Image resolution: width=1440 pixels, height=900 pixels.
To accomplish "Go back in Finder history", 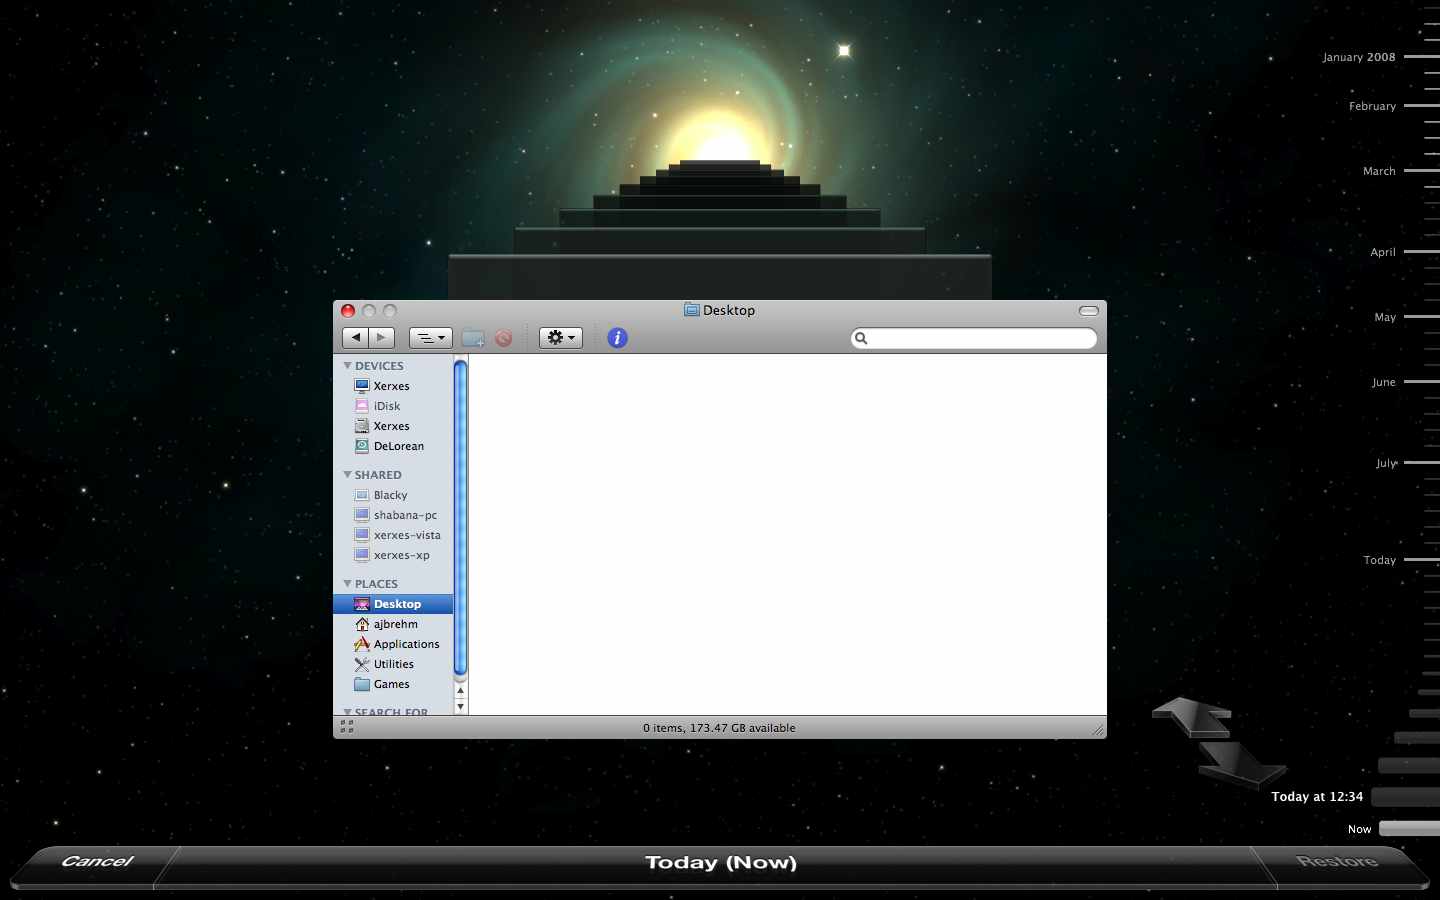I will pyautogui.click(x=355, y=338).
